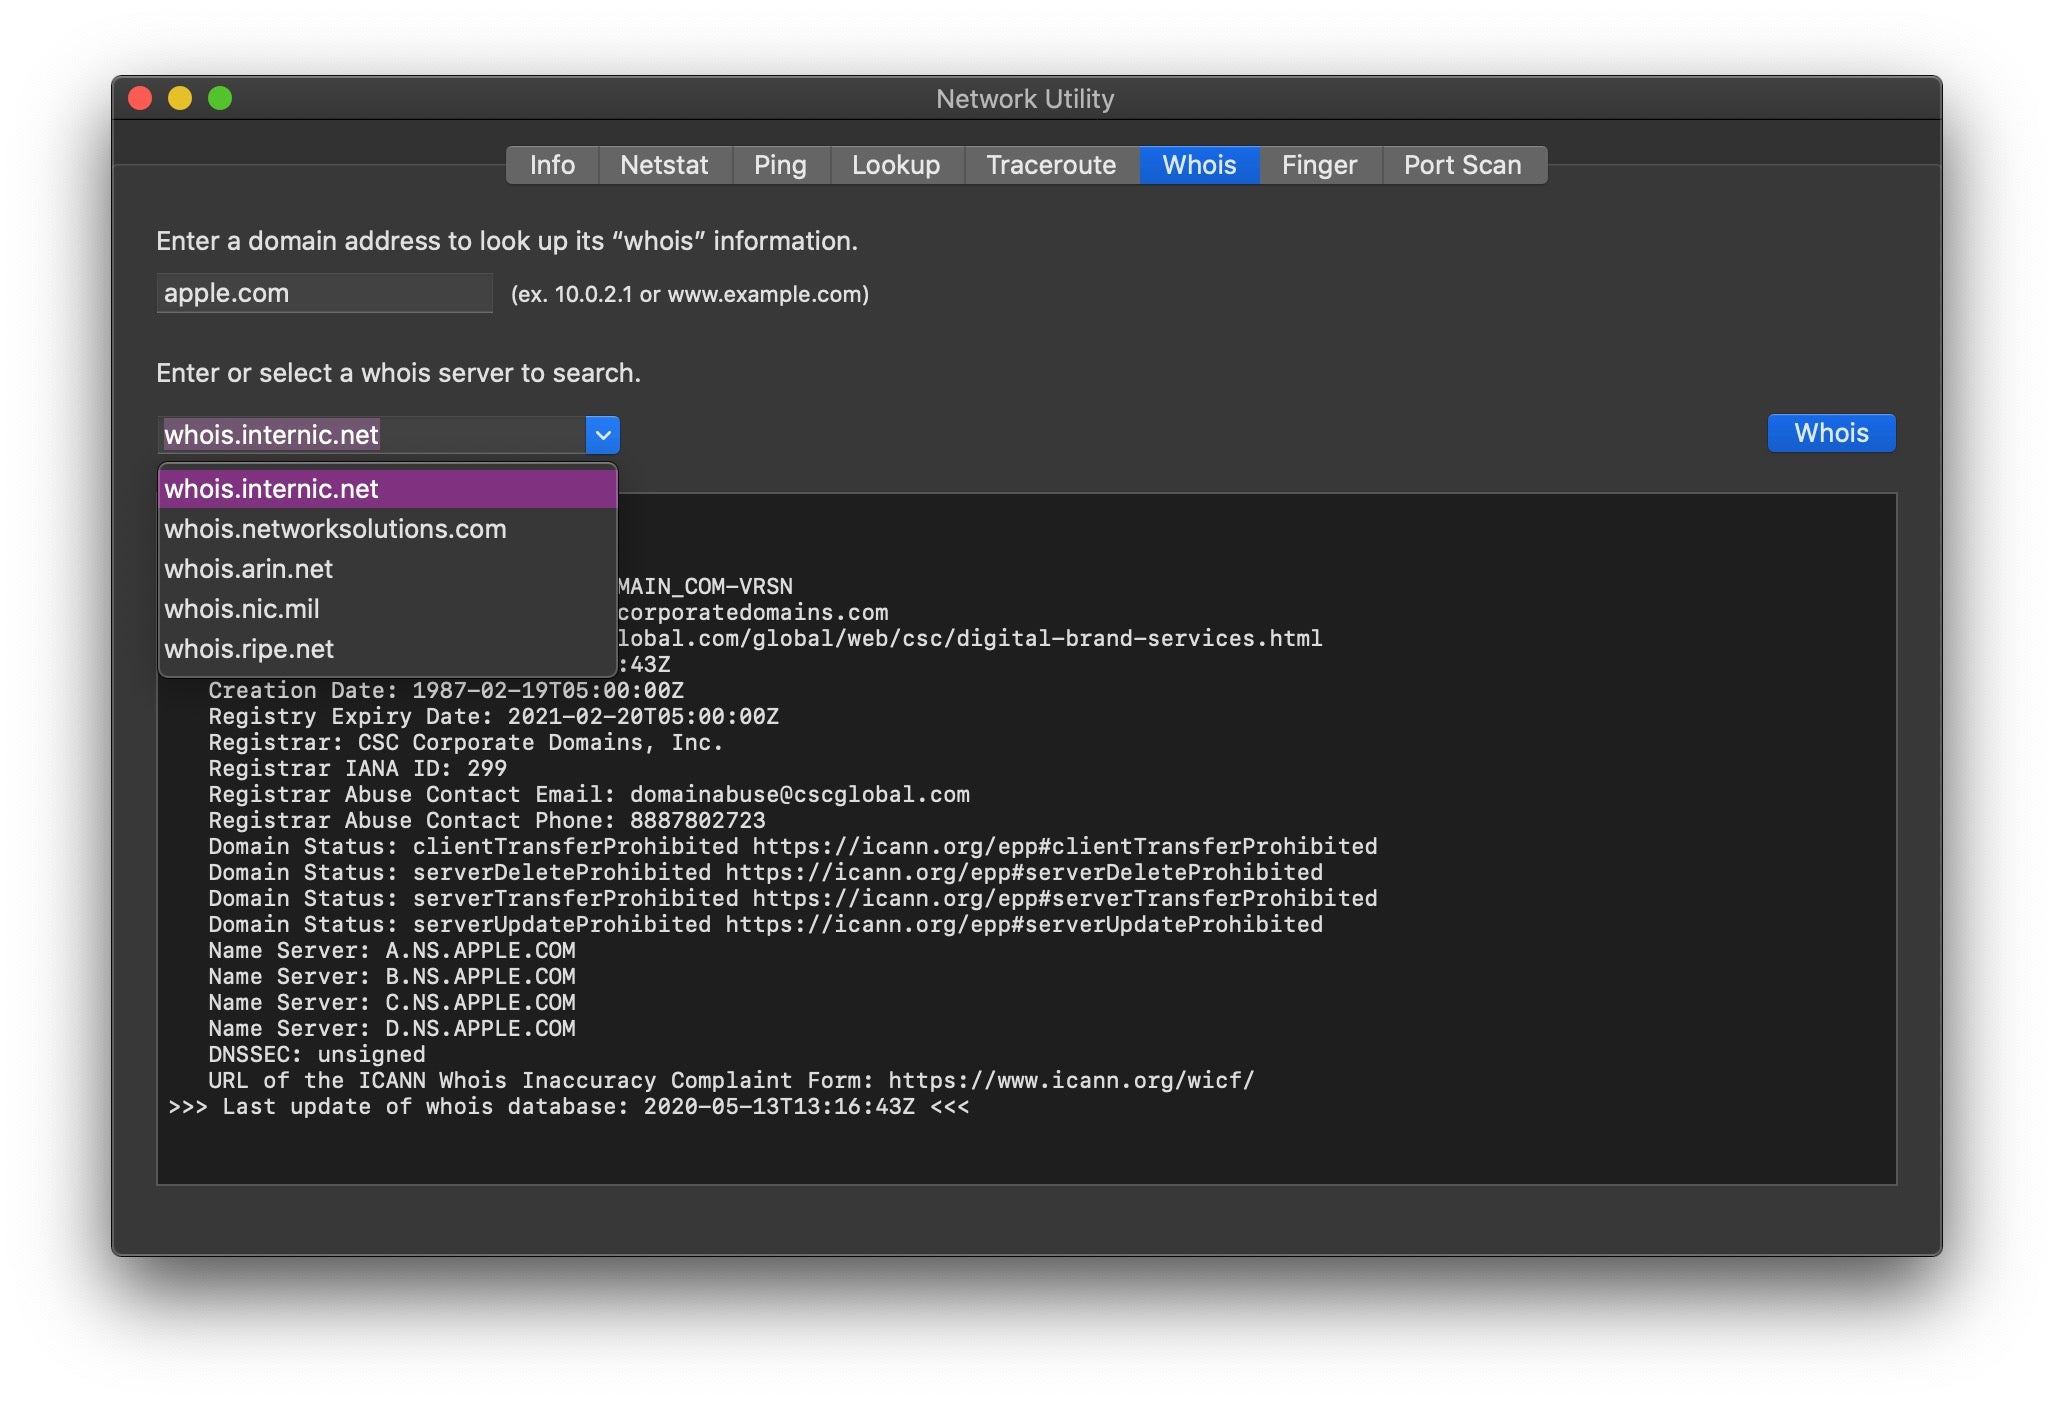Open the Netstat tab
2054x1404 pixels.
coord(664,165)
